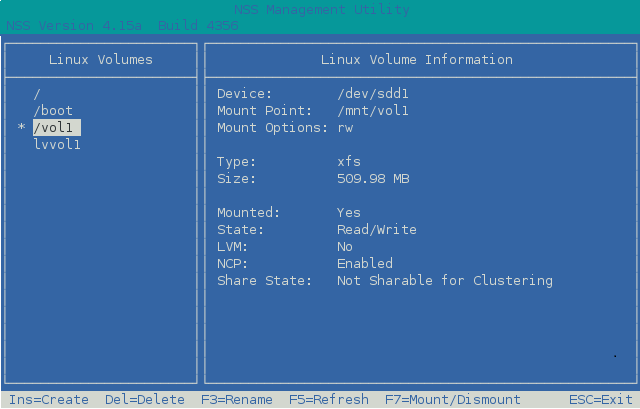Click the Size value 509.98 MB
Image resolution: width=640 pixels, height=409 pixels.
(x=373, y=178)
